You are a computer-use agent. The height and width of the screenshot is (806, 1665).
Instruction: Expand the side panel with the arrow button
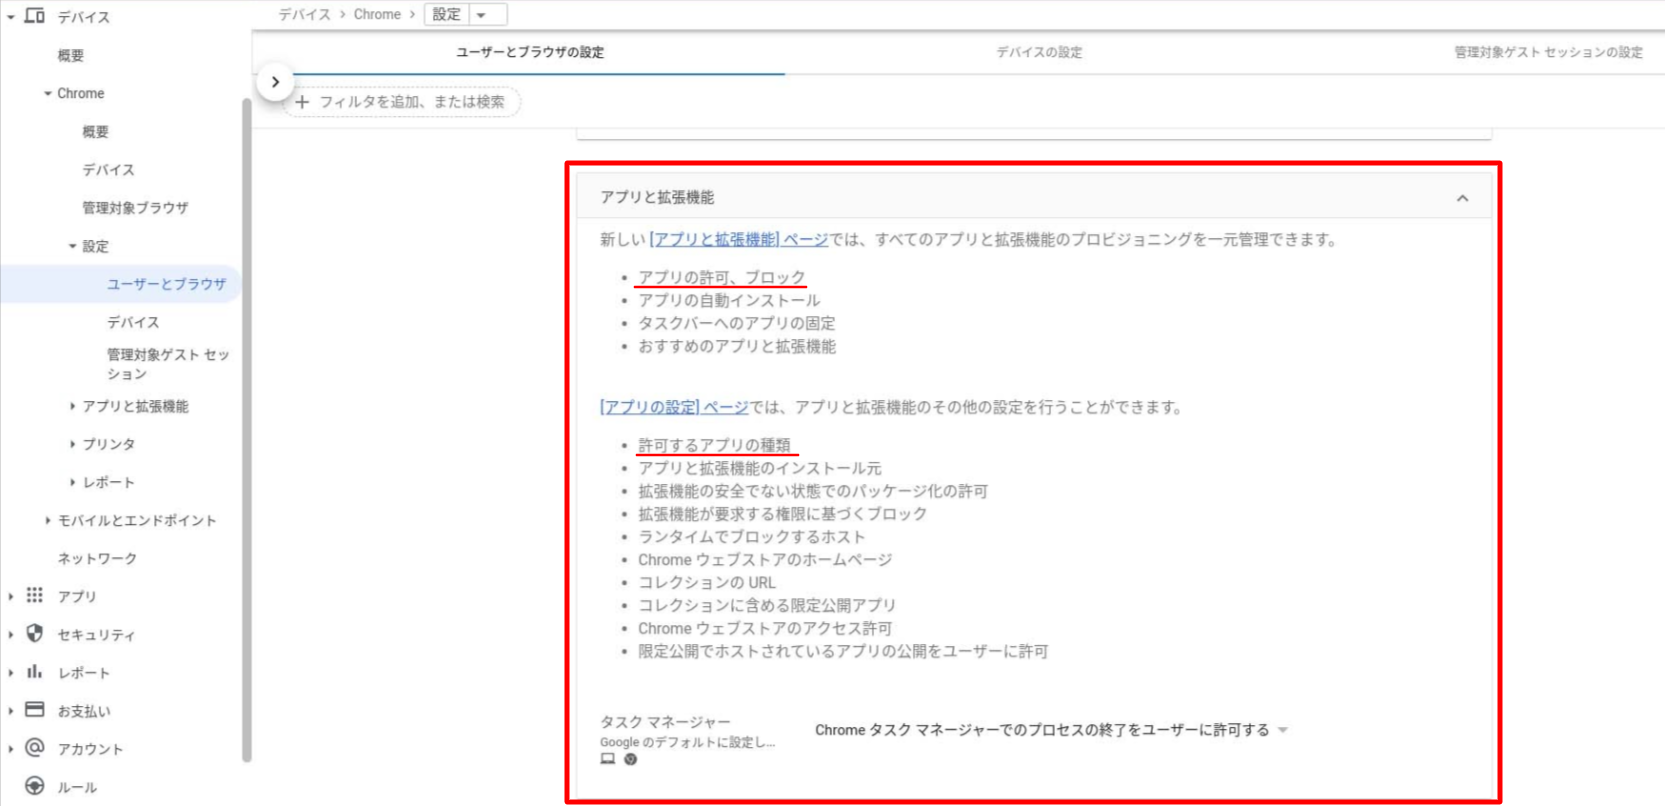275,82
